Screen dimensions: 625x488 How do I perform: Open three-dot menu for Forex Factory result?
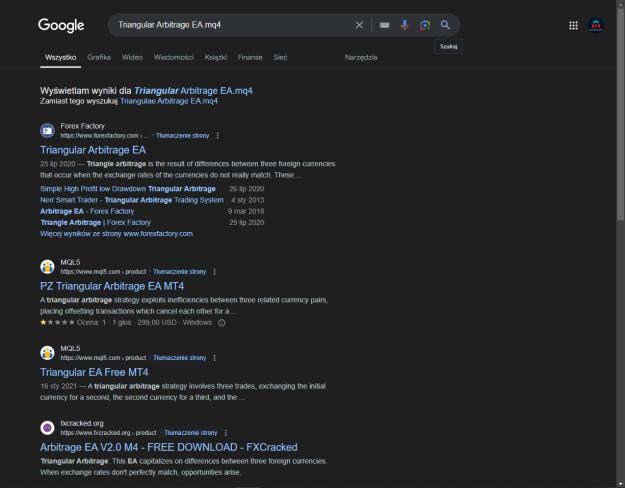pyautogui.click(x=218, y=136)
